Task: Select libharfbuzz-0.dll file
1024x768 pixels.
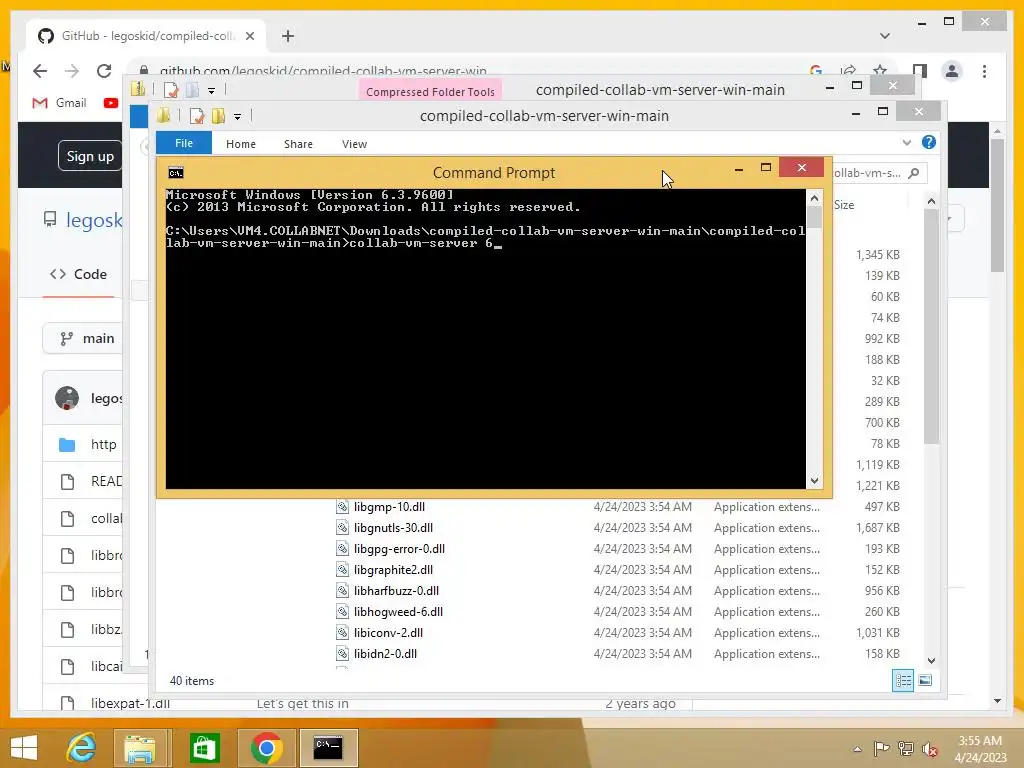Action: click(x=396, y=590)
